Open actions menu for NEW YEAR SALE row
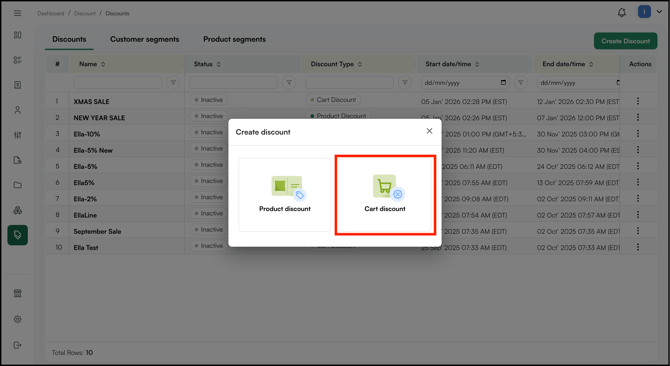This screenshot has height=366, width=670. pyautogui.click(x=638, y=117)
